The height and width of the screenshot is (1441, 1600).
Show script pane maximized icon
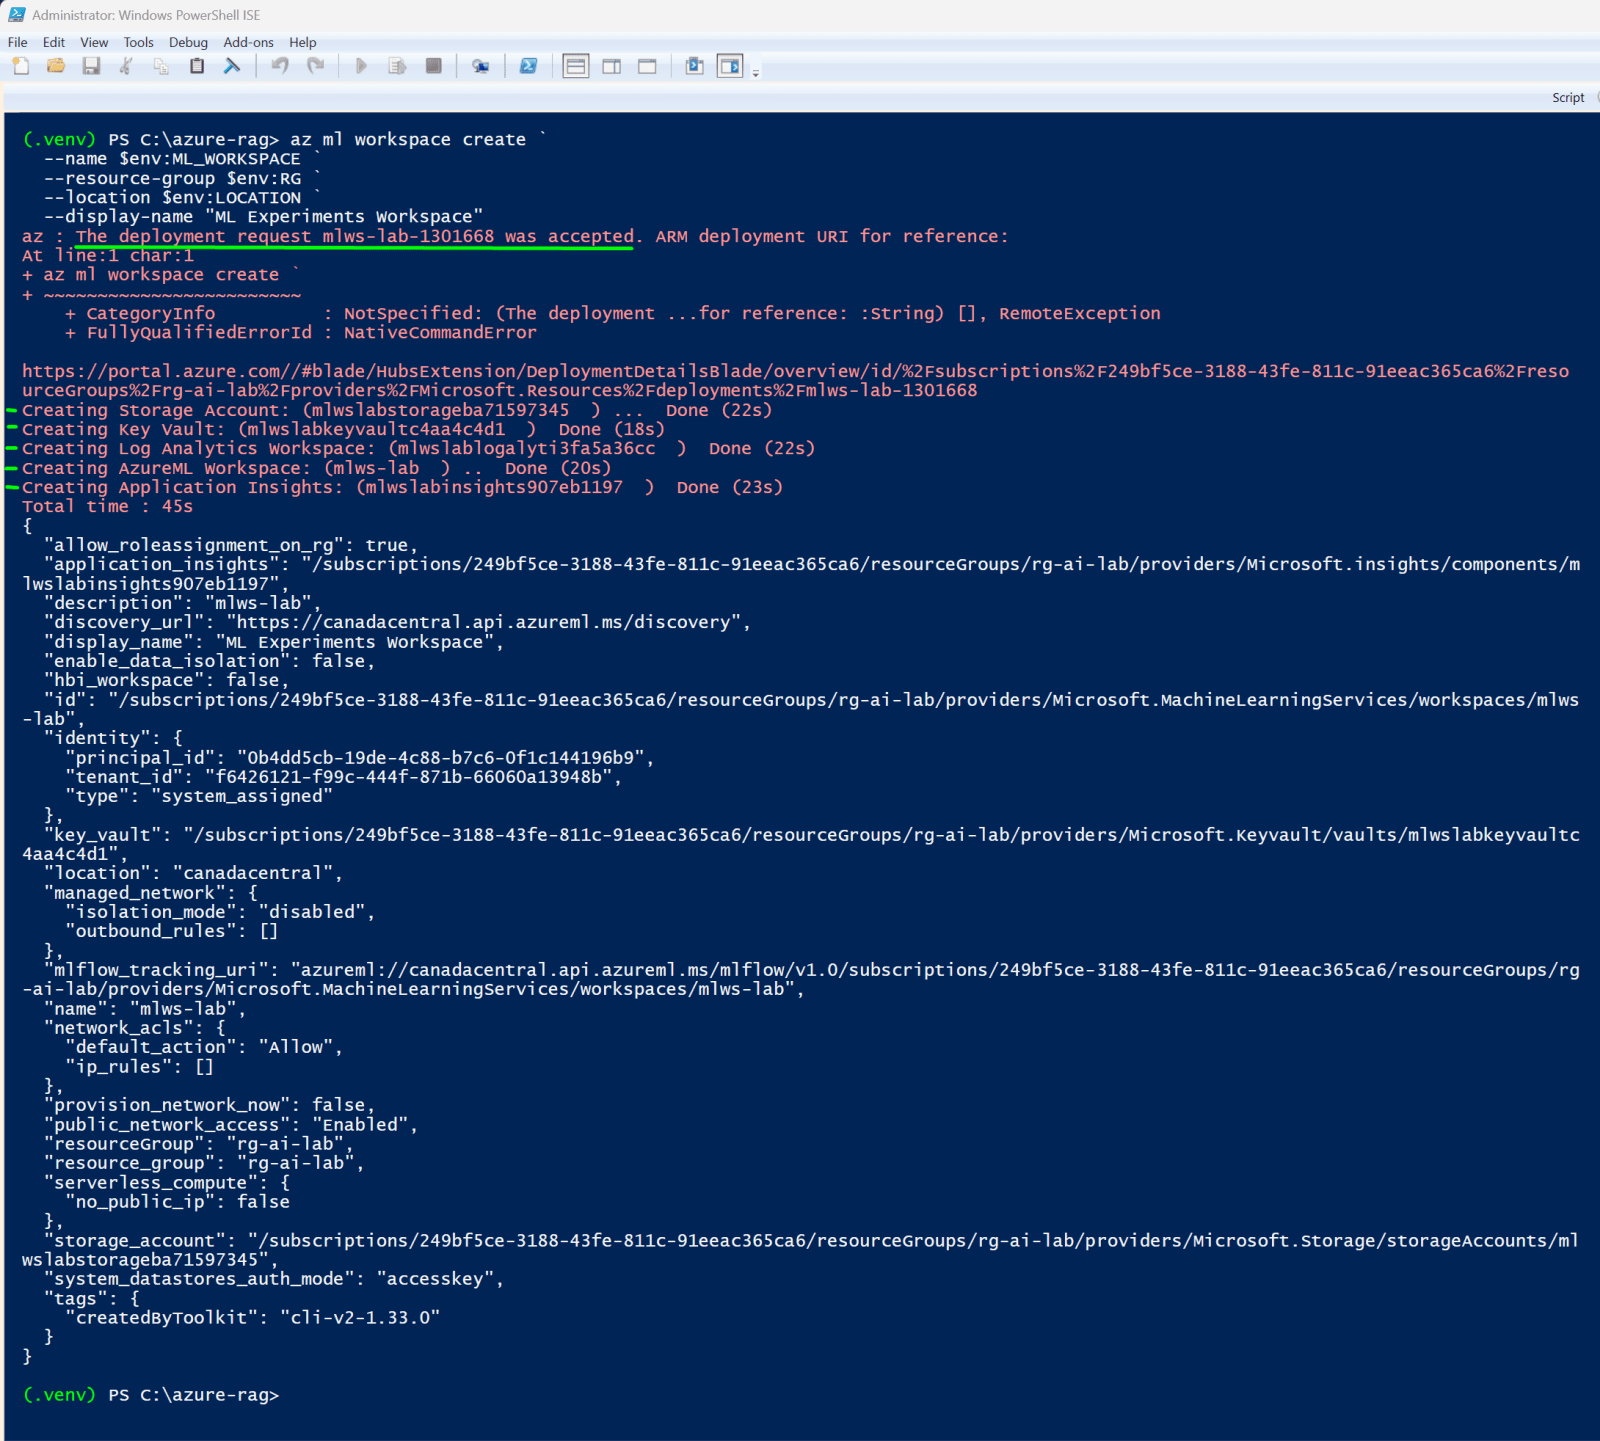coord(647,66)
